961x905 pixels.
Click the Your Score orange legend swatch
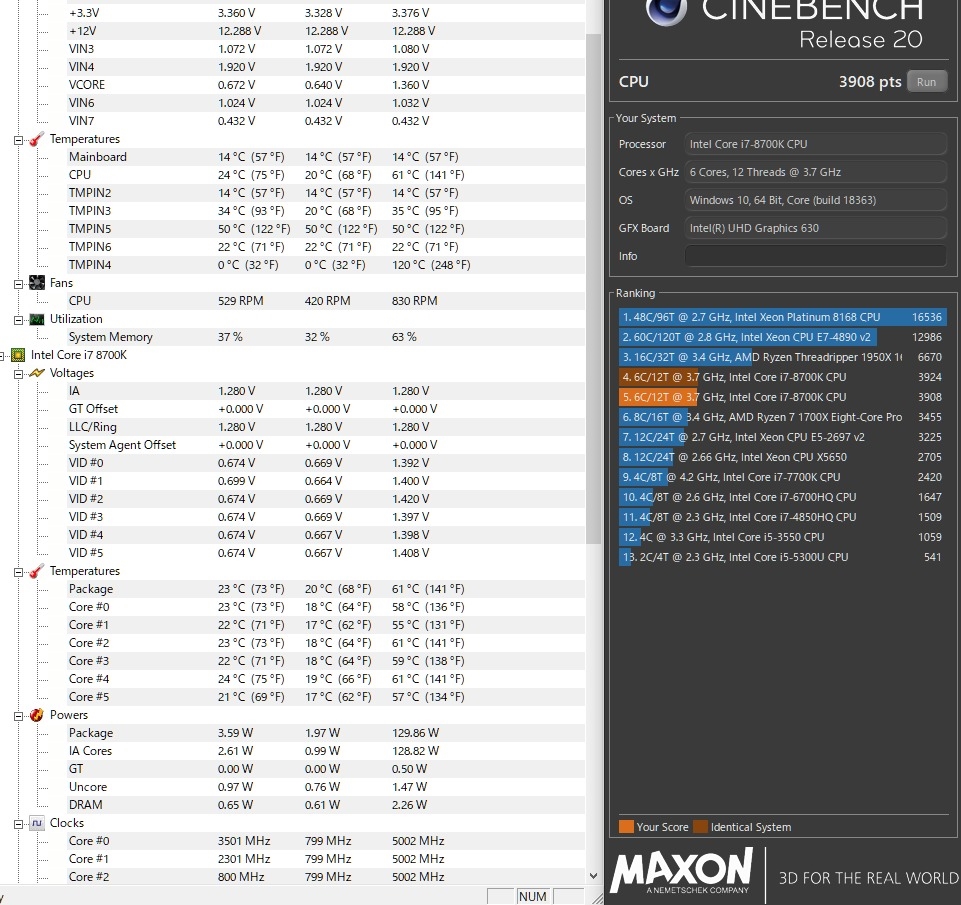[x=626, y=827]
